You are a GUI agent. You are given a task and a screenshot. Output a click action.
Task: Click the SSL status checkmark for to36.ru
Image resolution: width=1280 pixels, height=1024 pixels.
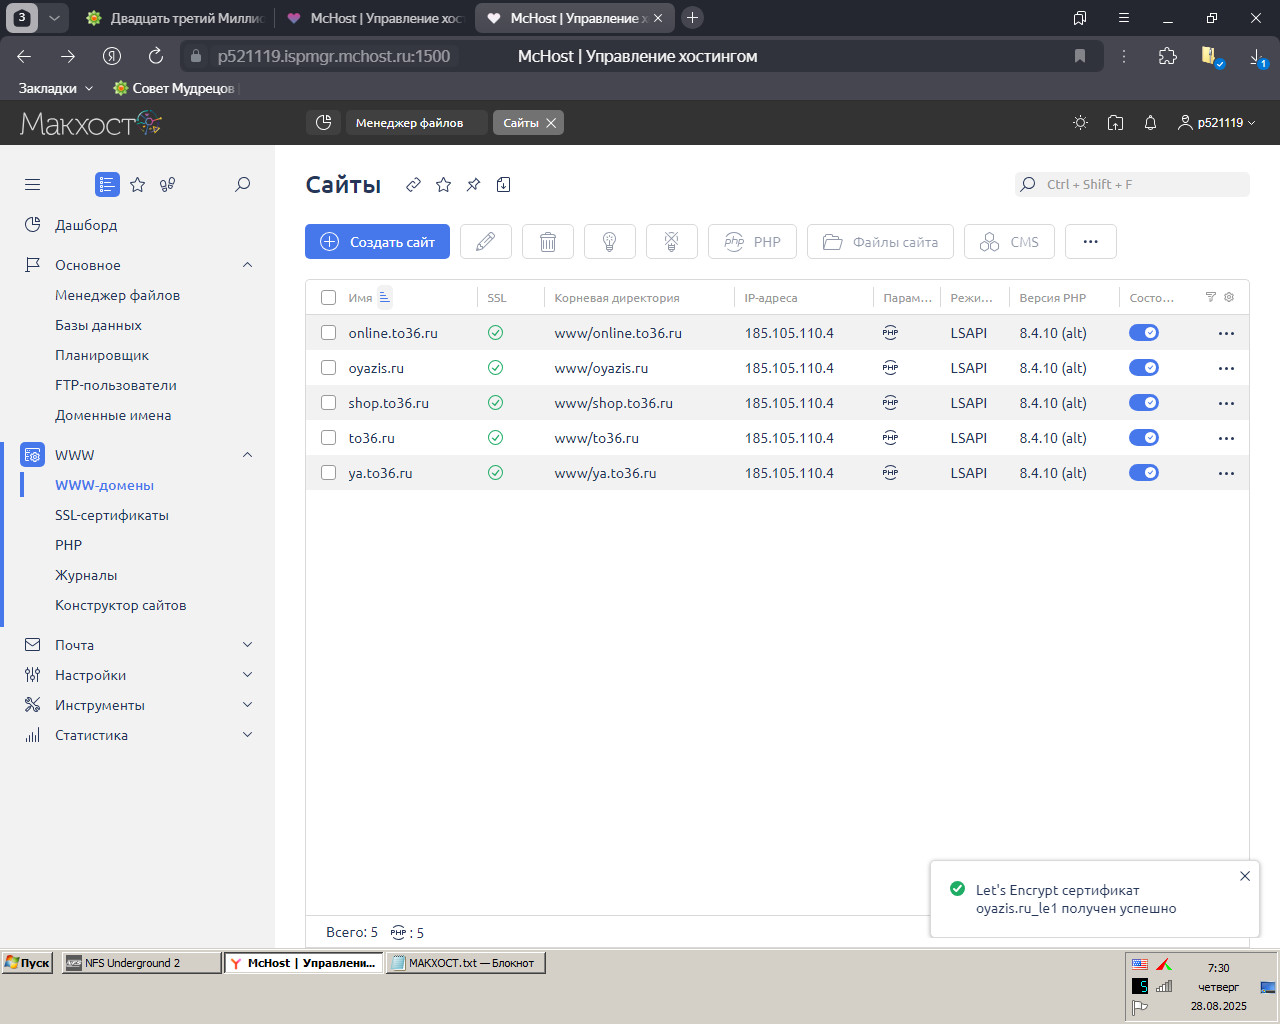[495, 438]
